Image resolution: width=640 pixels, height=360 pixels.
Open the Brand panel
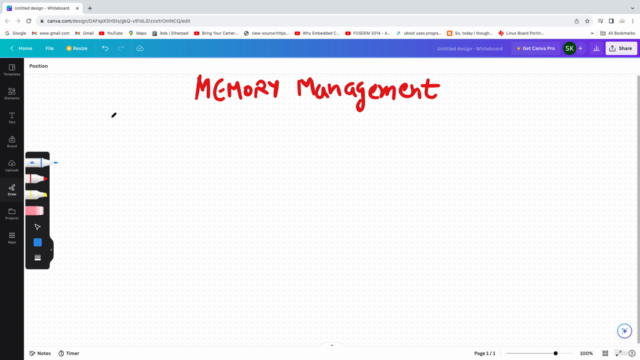point(12,142)
